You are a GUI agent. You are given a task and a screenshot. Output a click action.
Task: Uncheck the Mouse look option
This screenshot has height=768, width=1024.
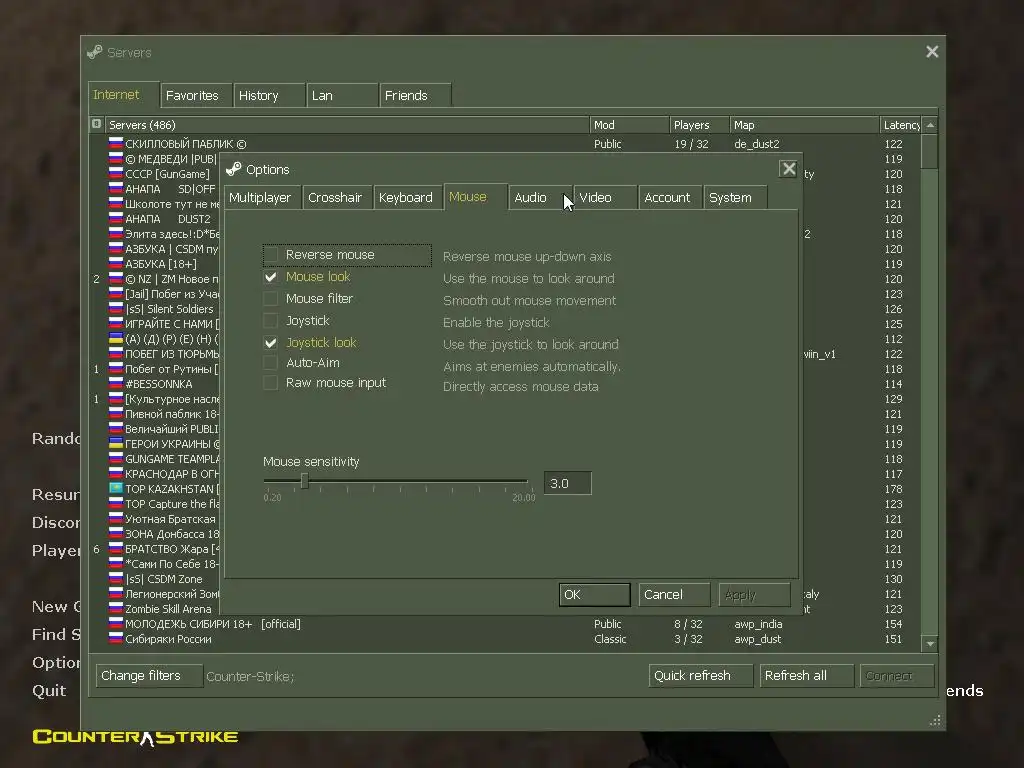tap(270, 277)
